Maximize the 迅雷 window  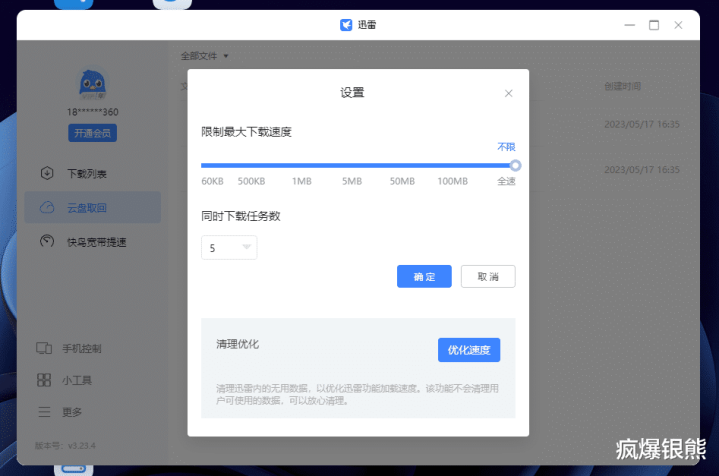tap(654, 25)
